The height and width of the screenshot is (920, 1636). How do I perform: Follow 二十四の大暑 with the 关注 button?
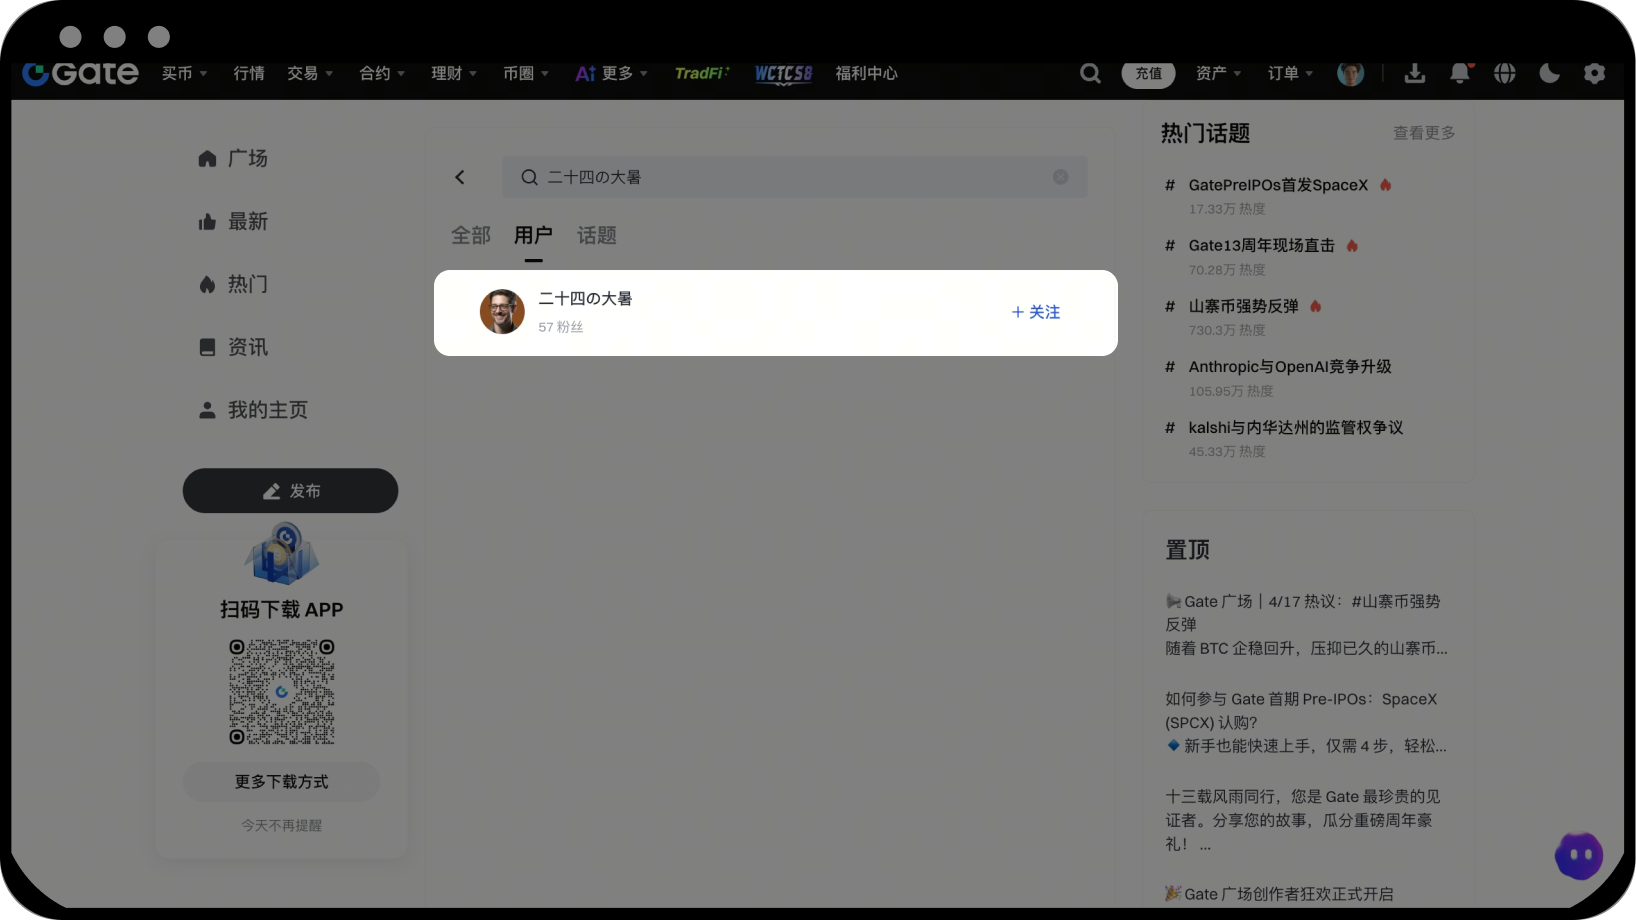tap(1035, 312)
